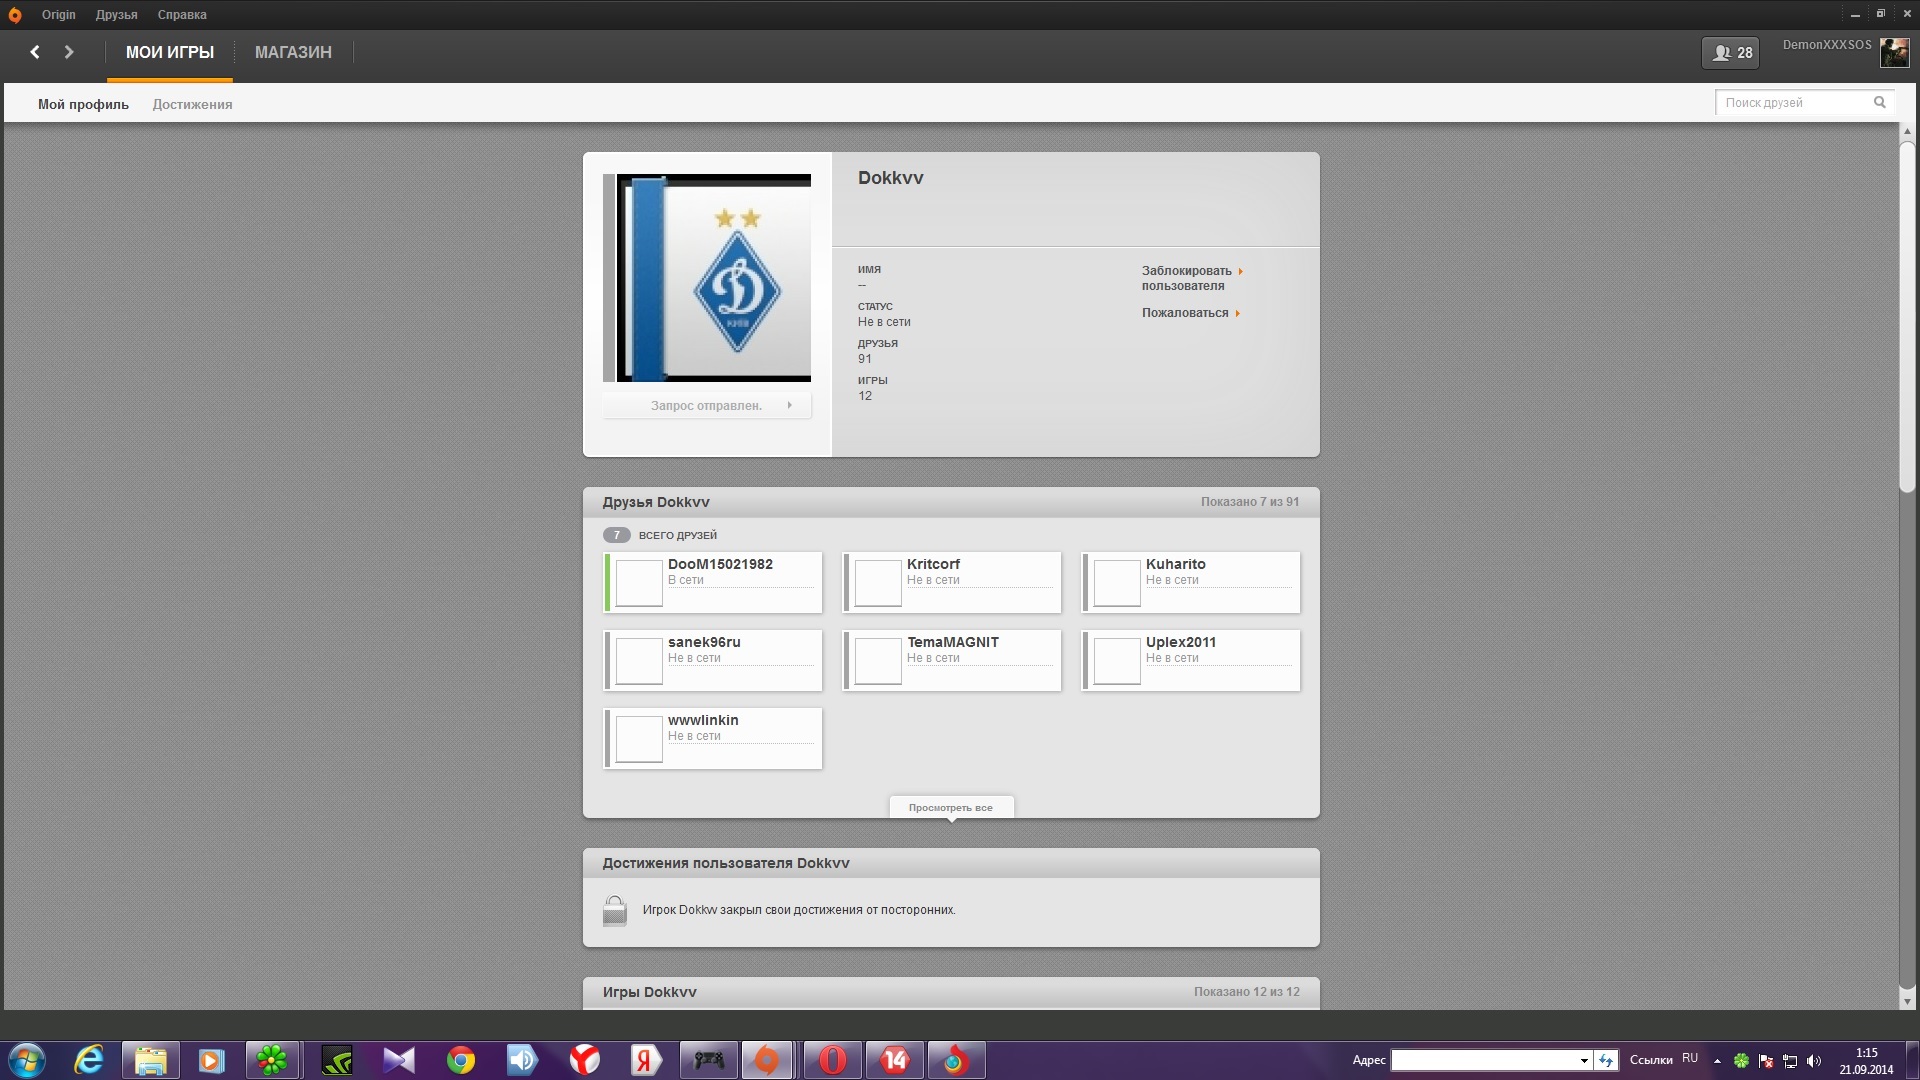The width and height of the screenshot is (1920, 1080).
Task: Open DemonXXXSOS account menu
Action: 1827,45
